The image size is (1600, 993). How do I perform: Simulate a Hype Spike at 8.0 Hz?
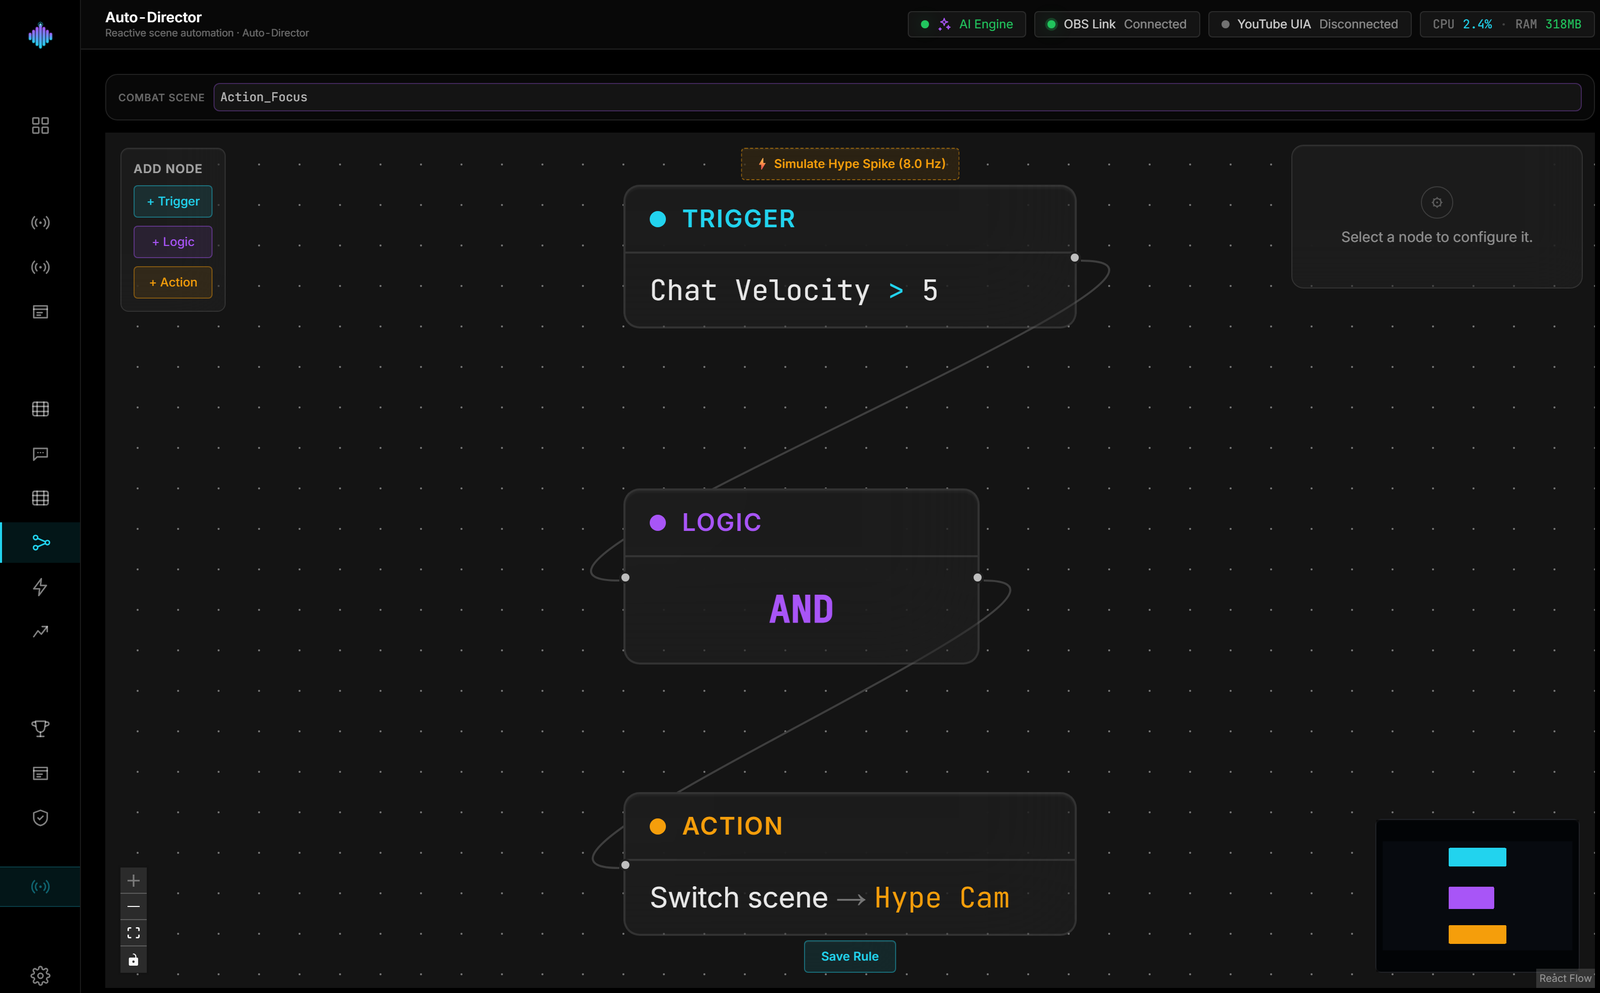(850, 164)
